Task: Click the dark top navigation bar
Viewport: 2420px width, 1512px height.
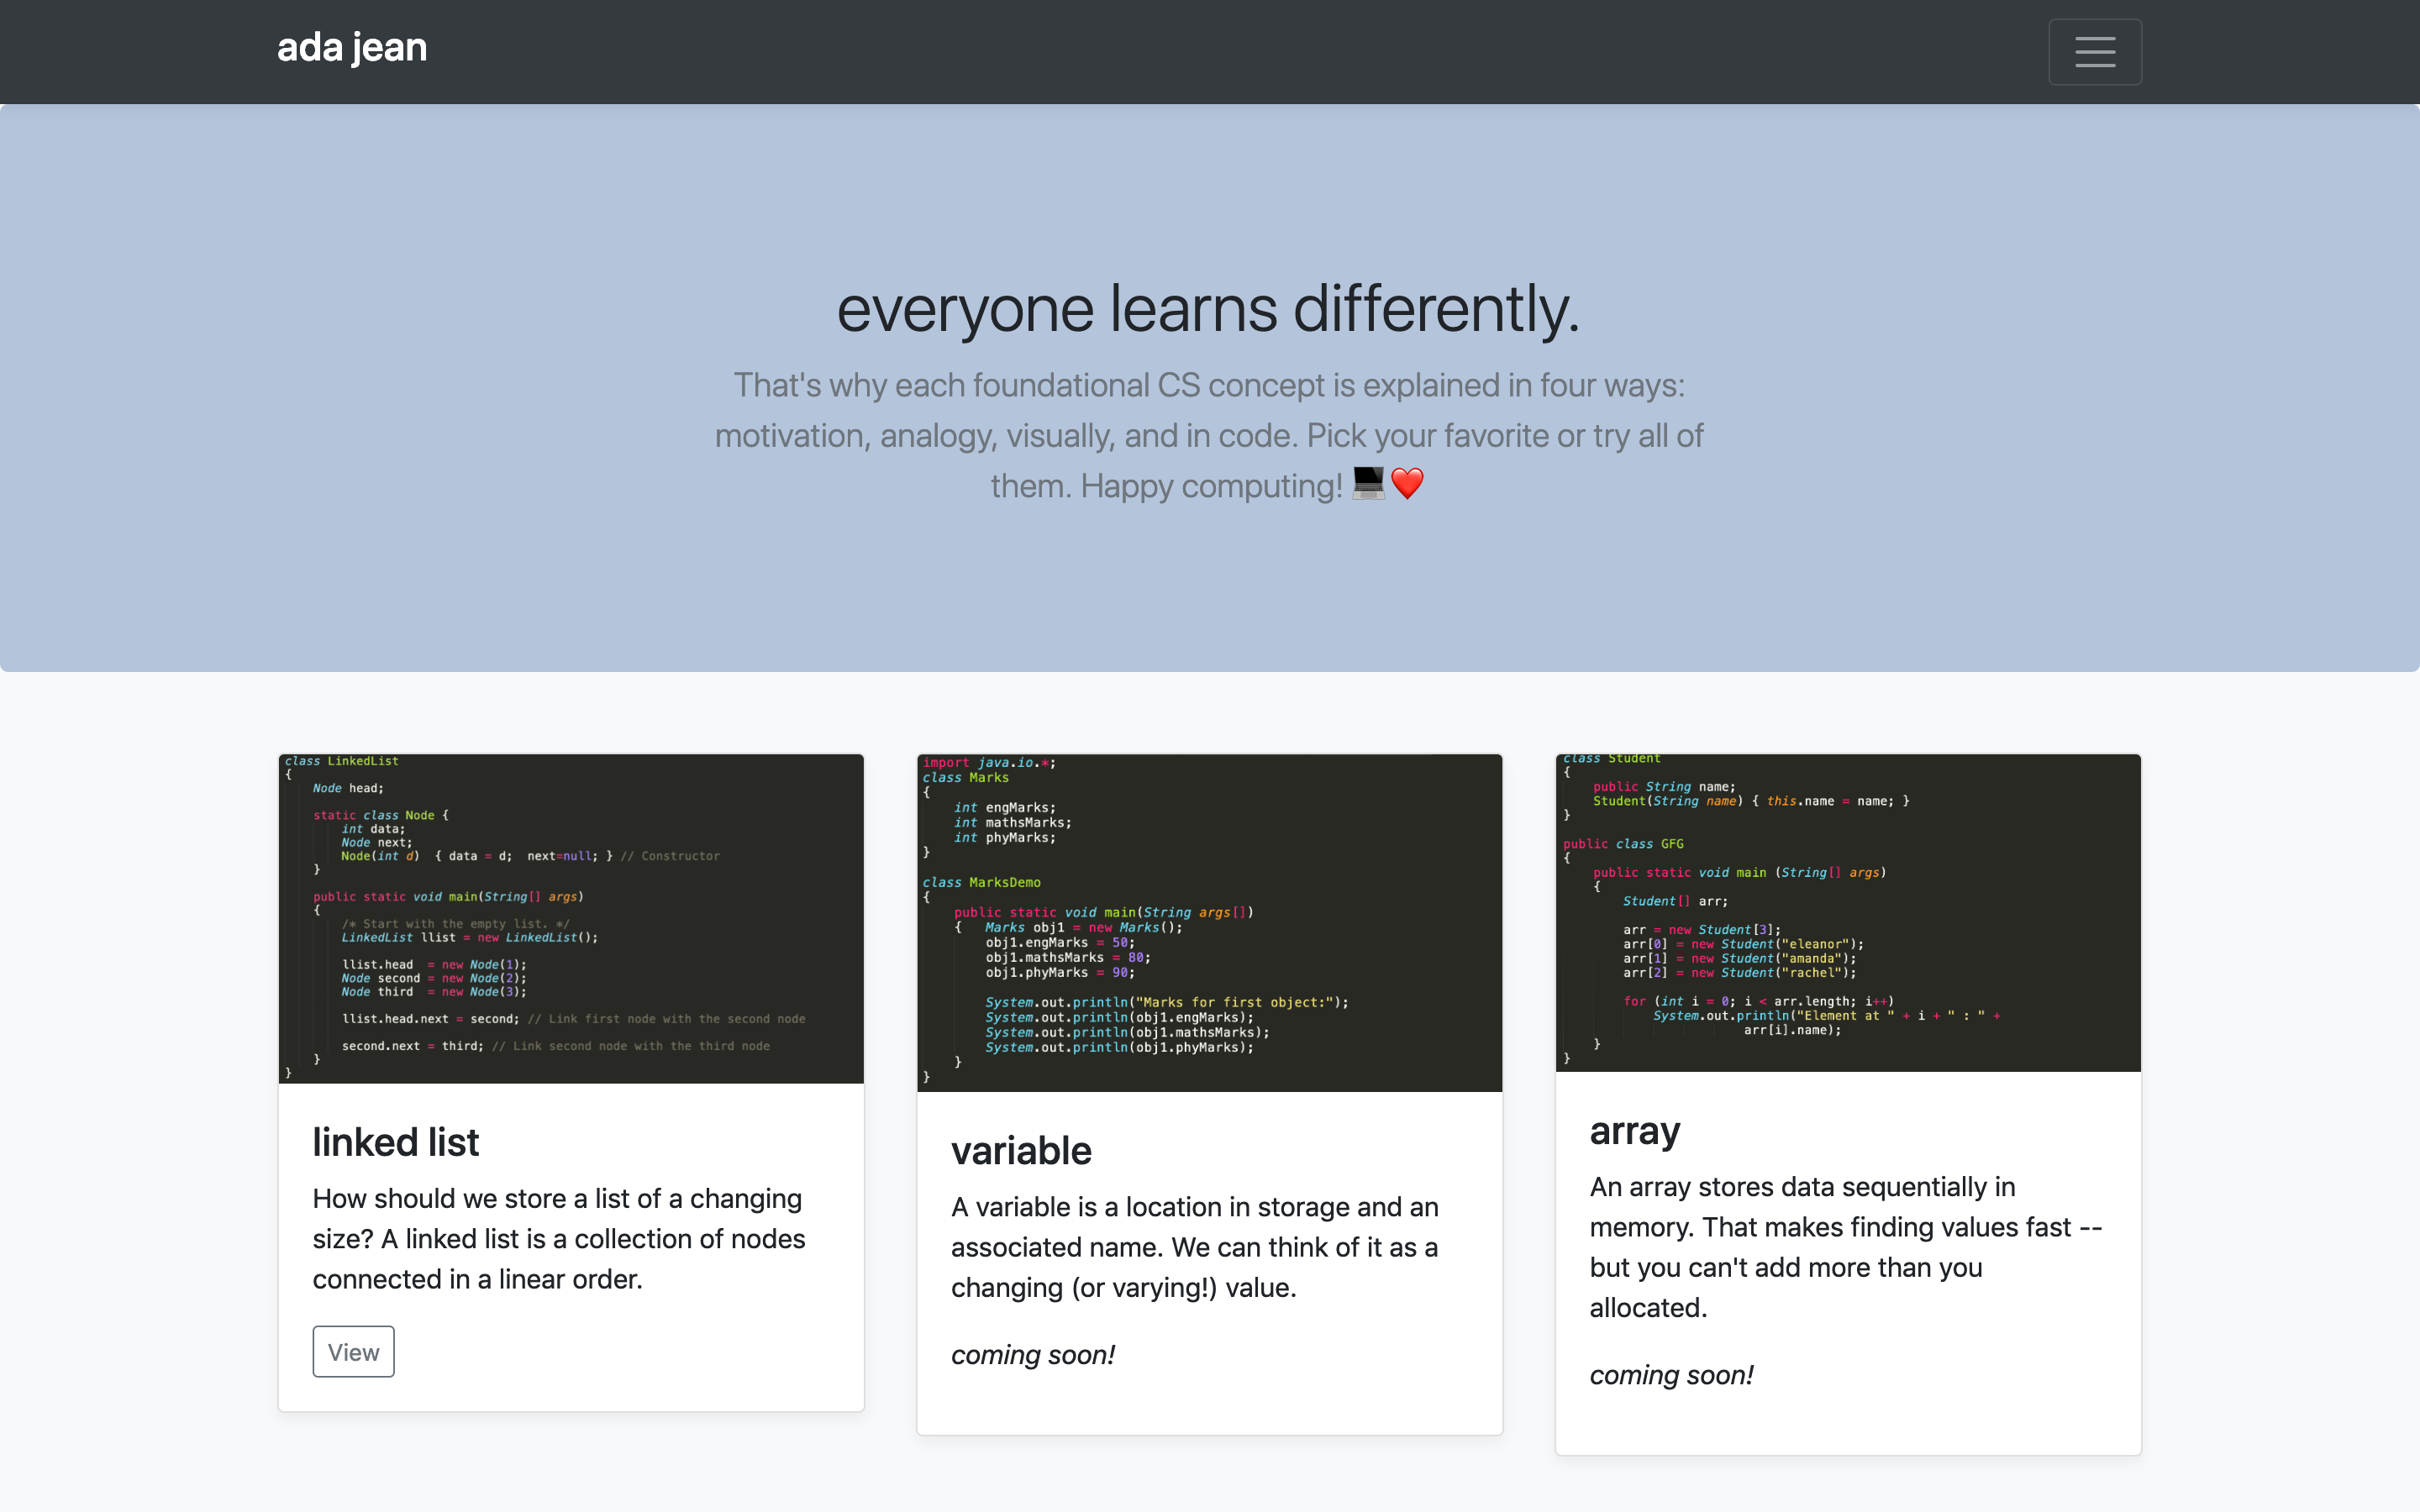Action: coord(1200,52)
